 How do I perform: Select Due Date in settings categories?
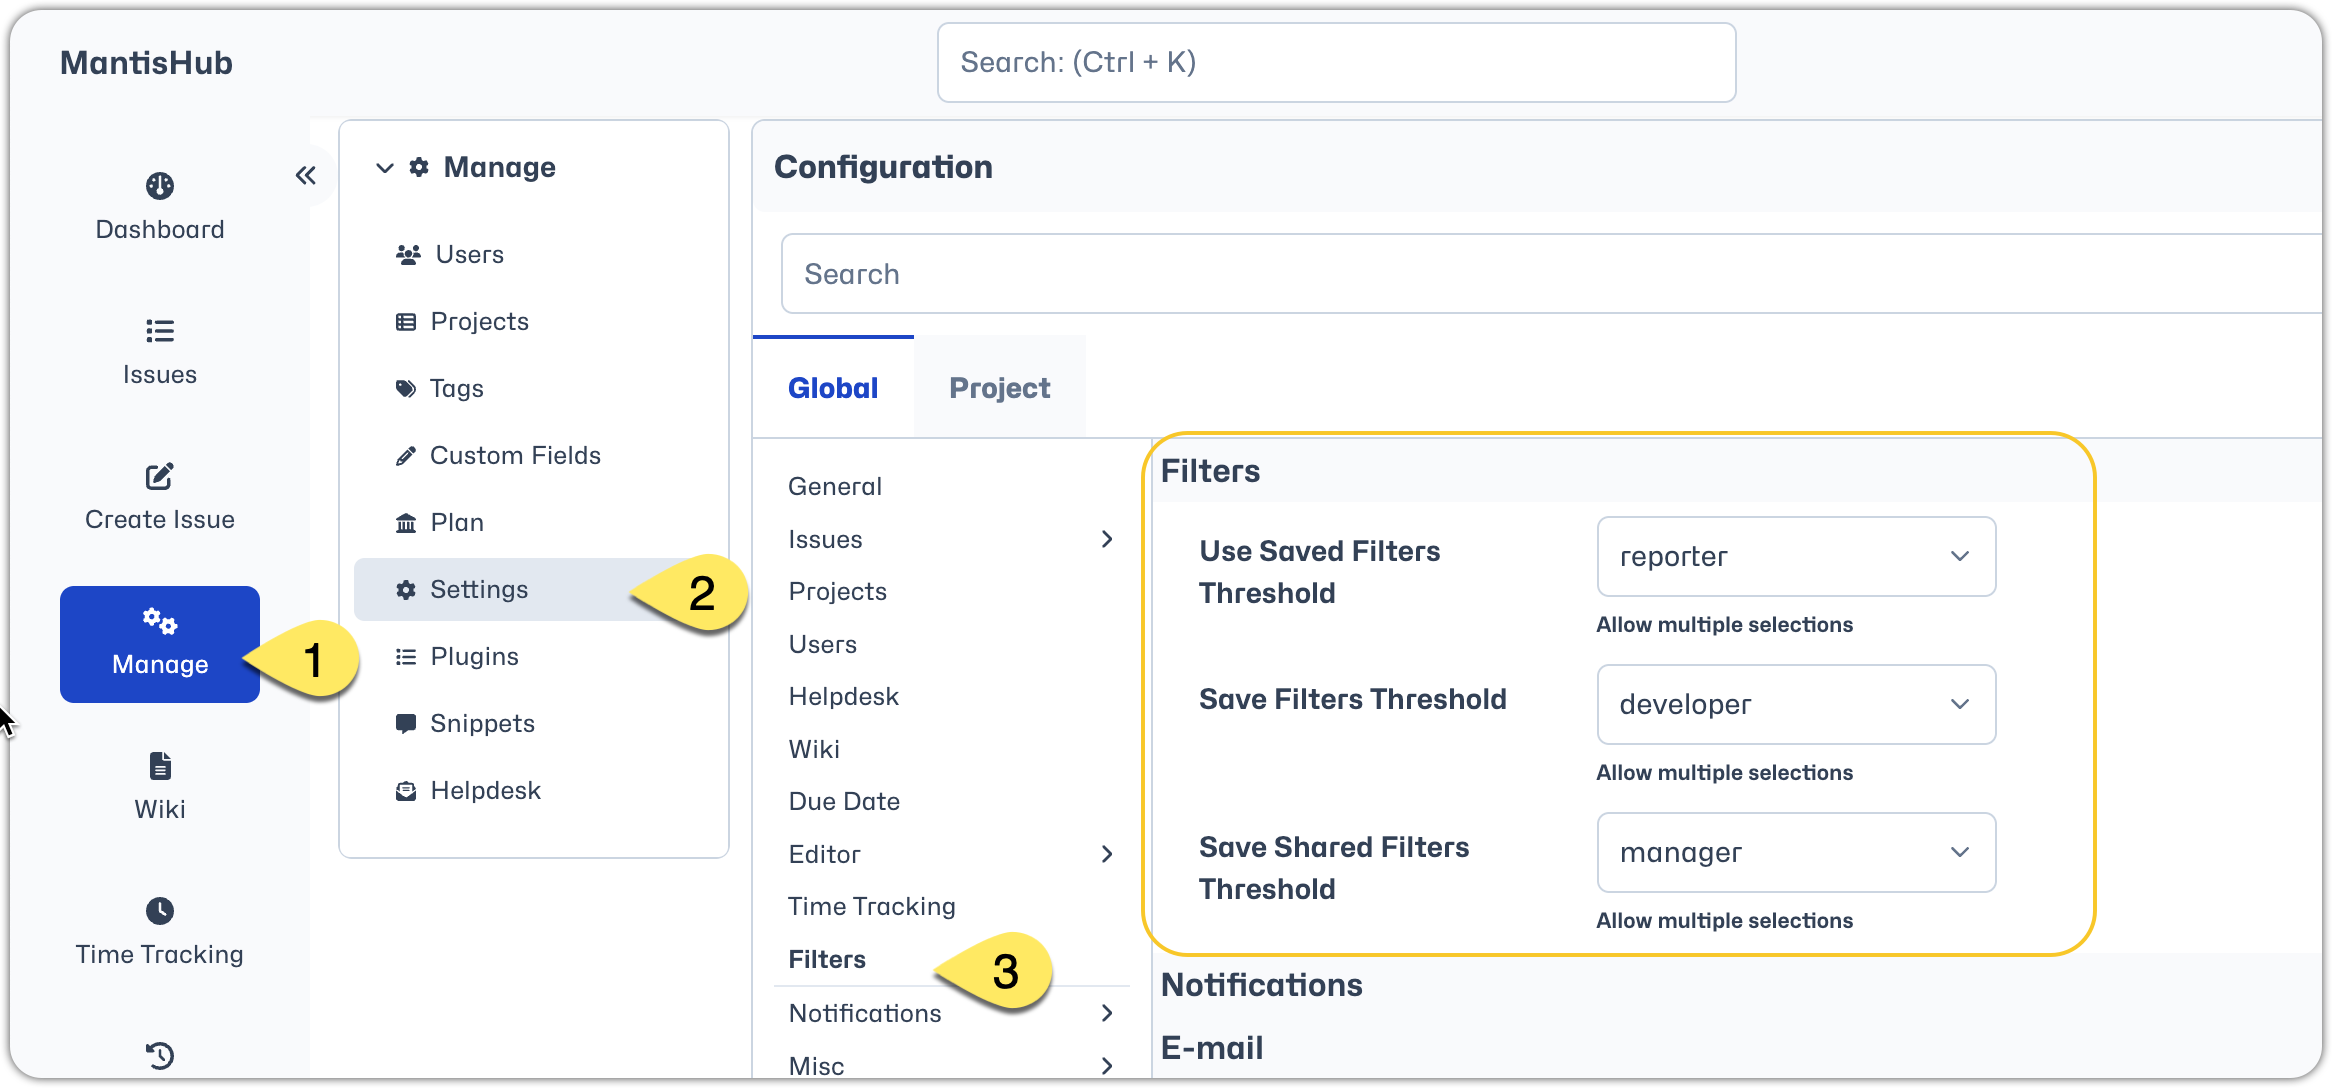point(844,802)
